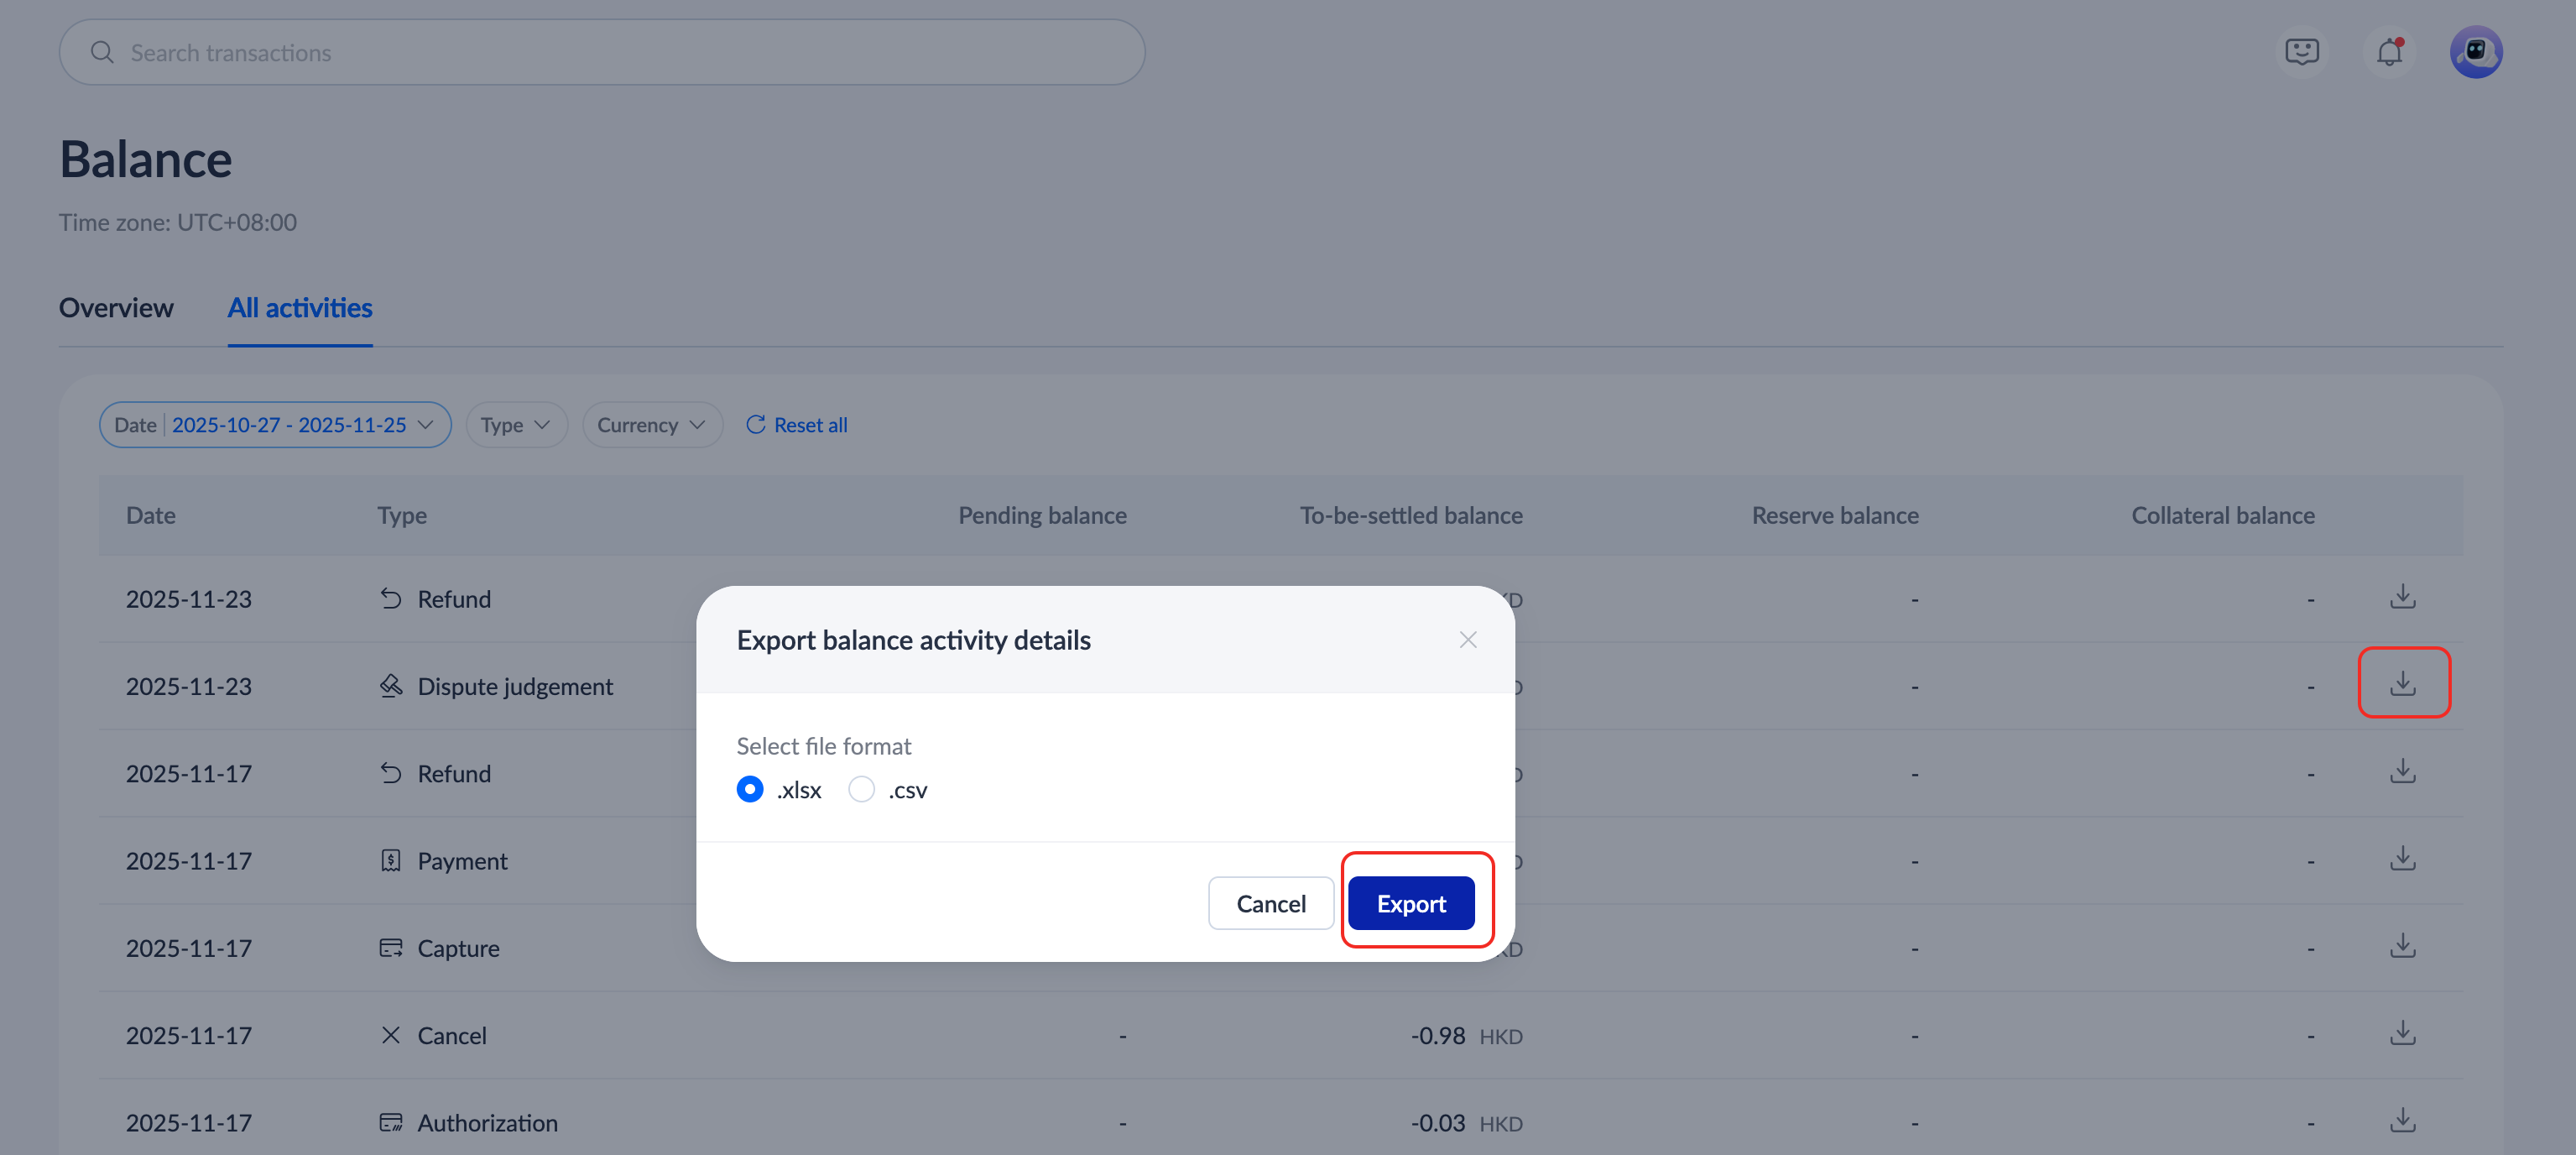Screen dimensions: 2576x1155
Task: Download the Payment row activity details
Action: [x=2402, y=859]
